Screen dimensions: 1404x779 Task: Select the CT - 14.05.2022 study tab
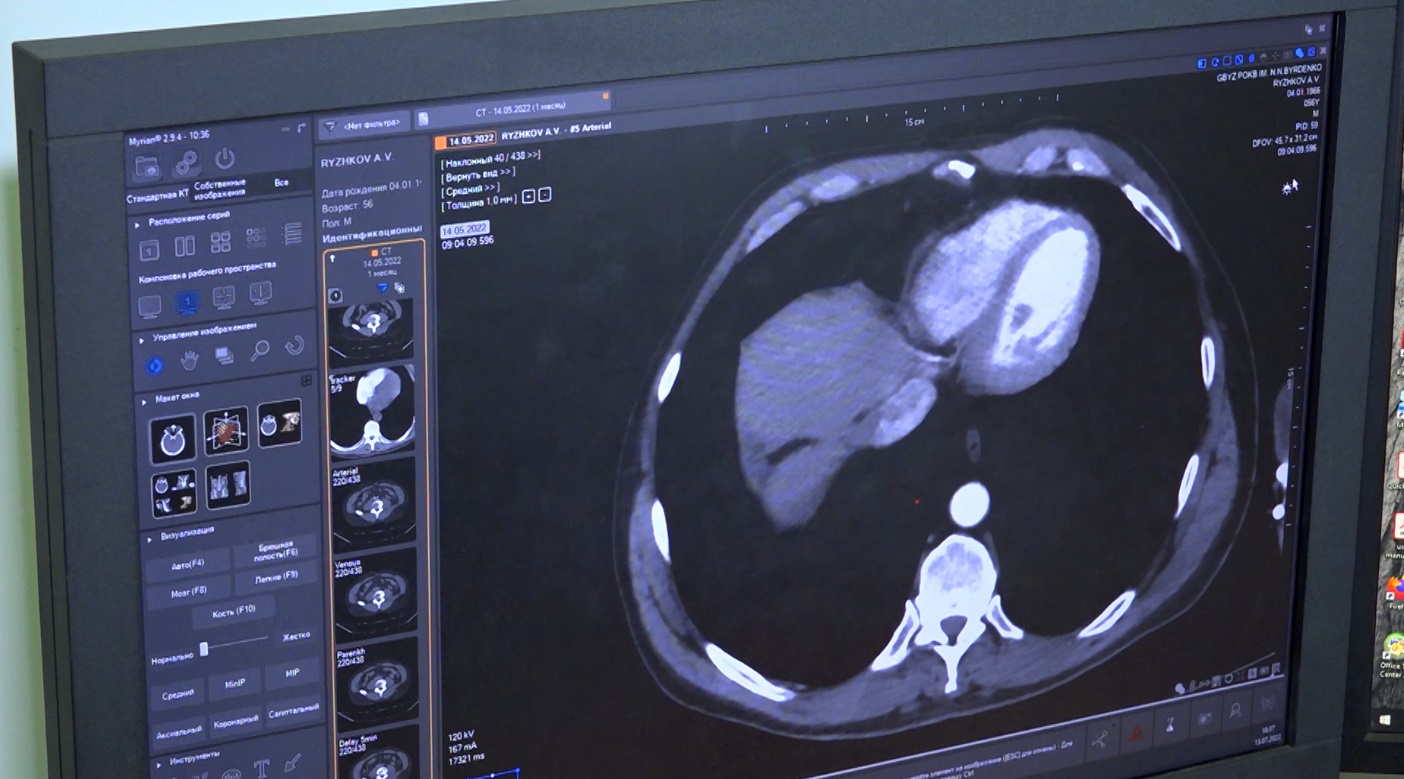pos(513,111)
